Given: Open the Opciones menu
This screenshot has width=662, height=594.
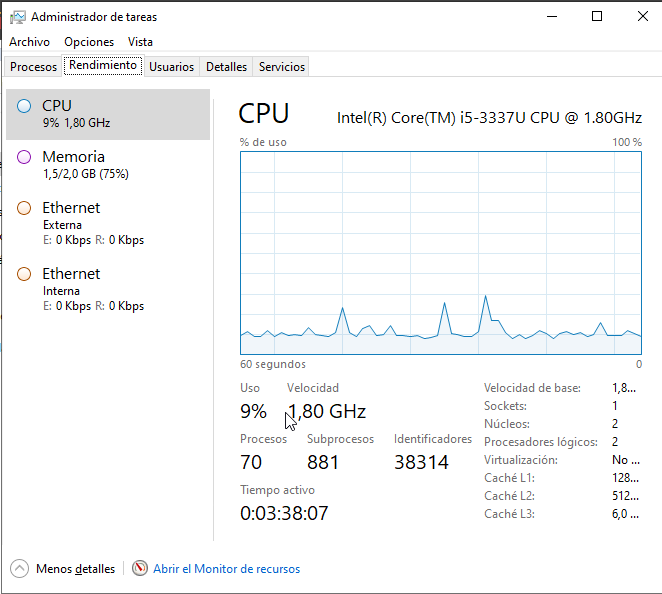Looking at the screenshot, I should 89,42.
